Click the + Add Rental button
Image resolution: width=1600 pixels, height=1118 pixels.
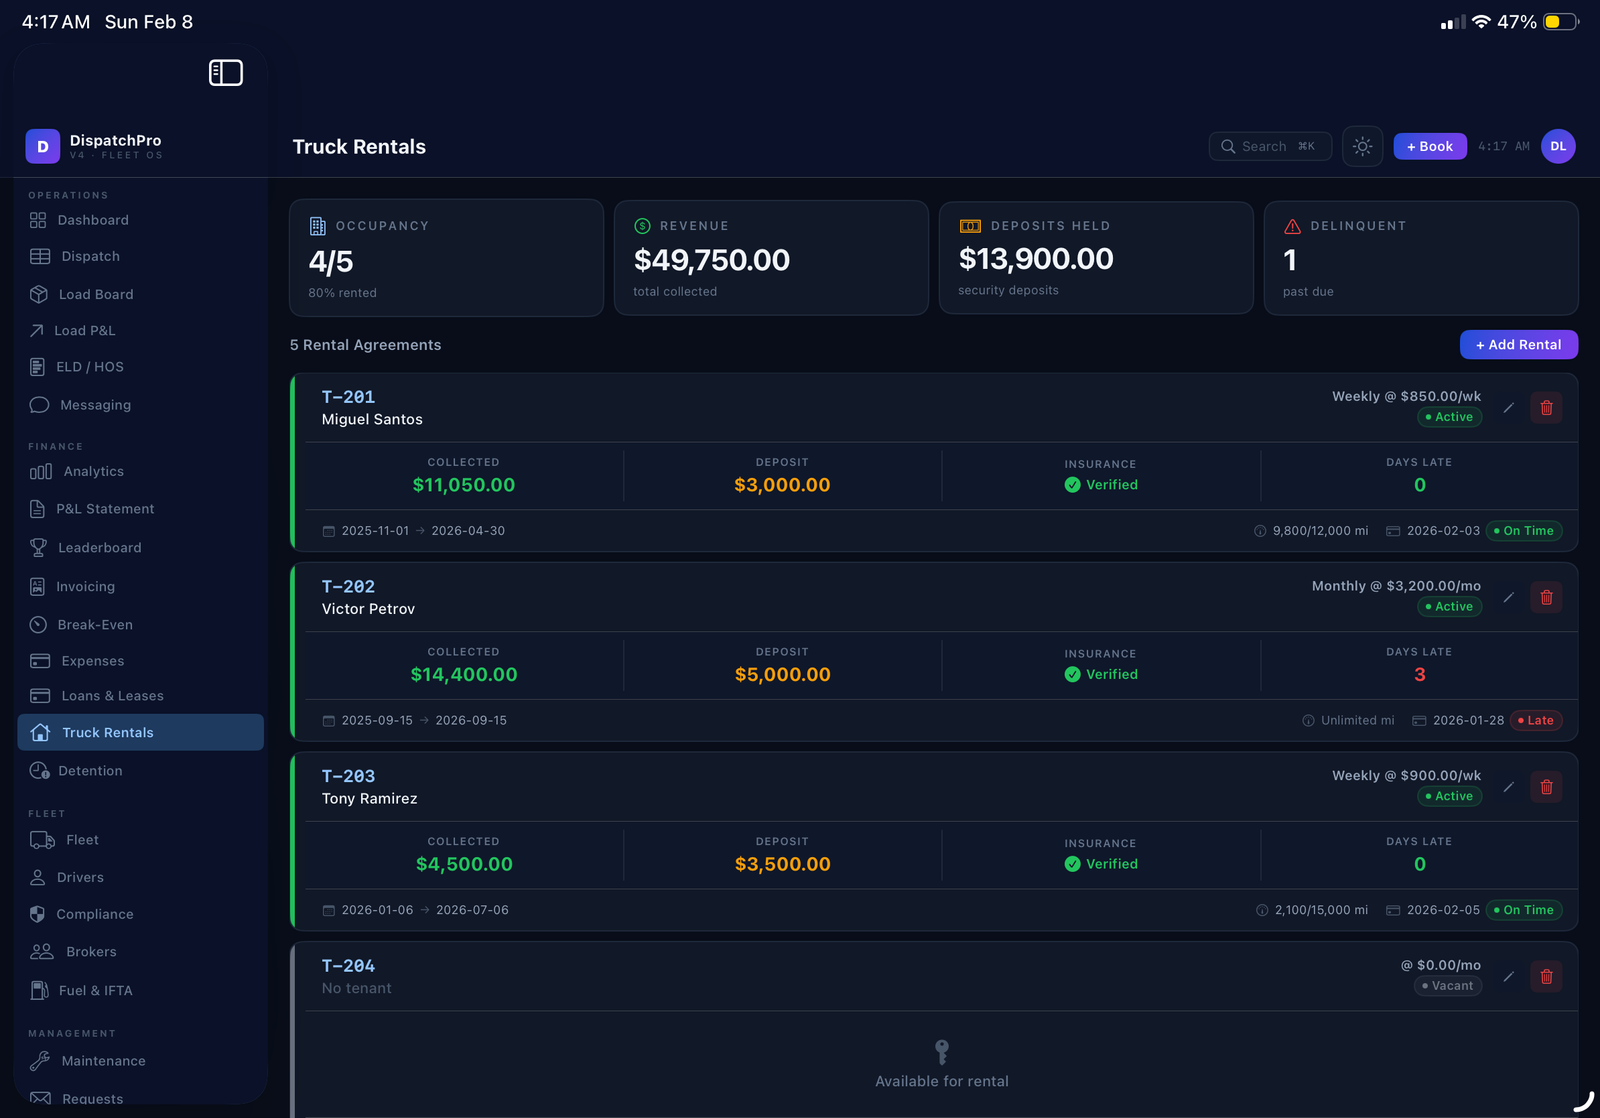pos(1518,345)
